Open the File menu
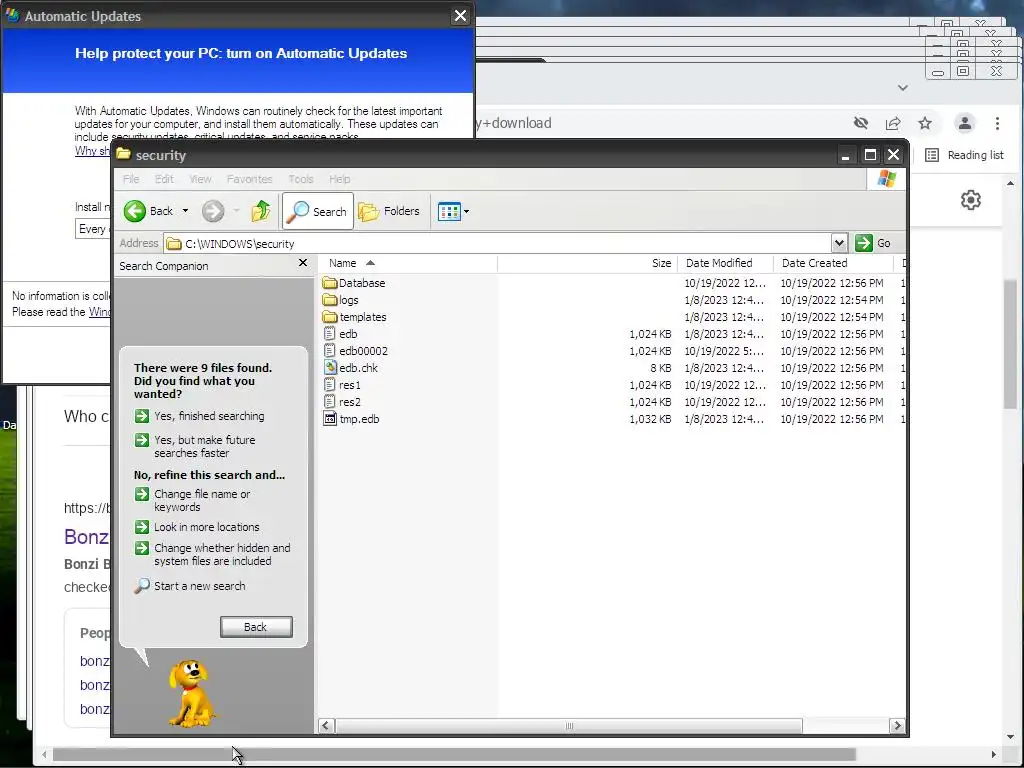The image size is (1024, 768). 131,179
